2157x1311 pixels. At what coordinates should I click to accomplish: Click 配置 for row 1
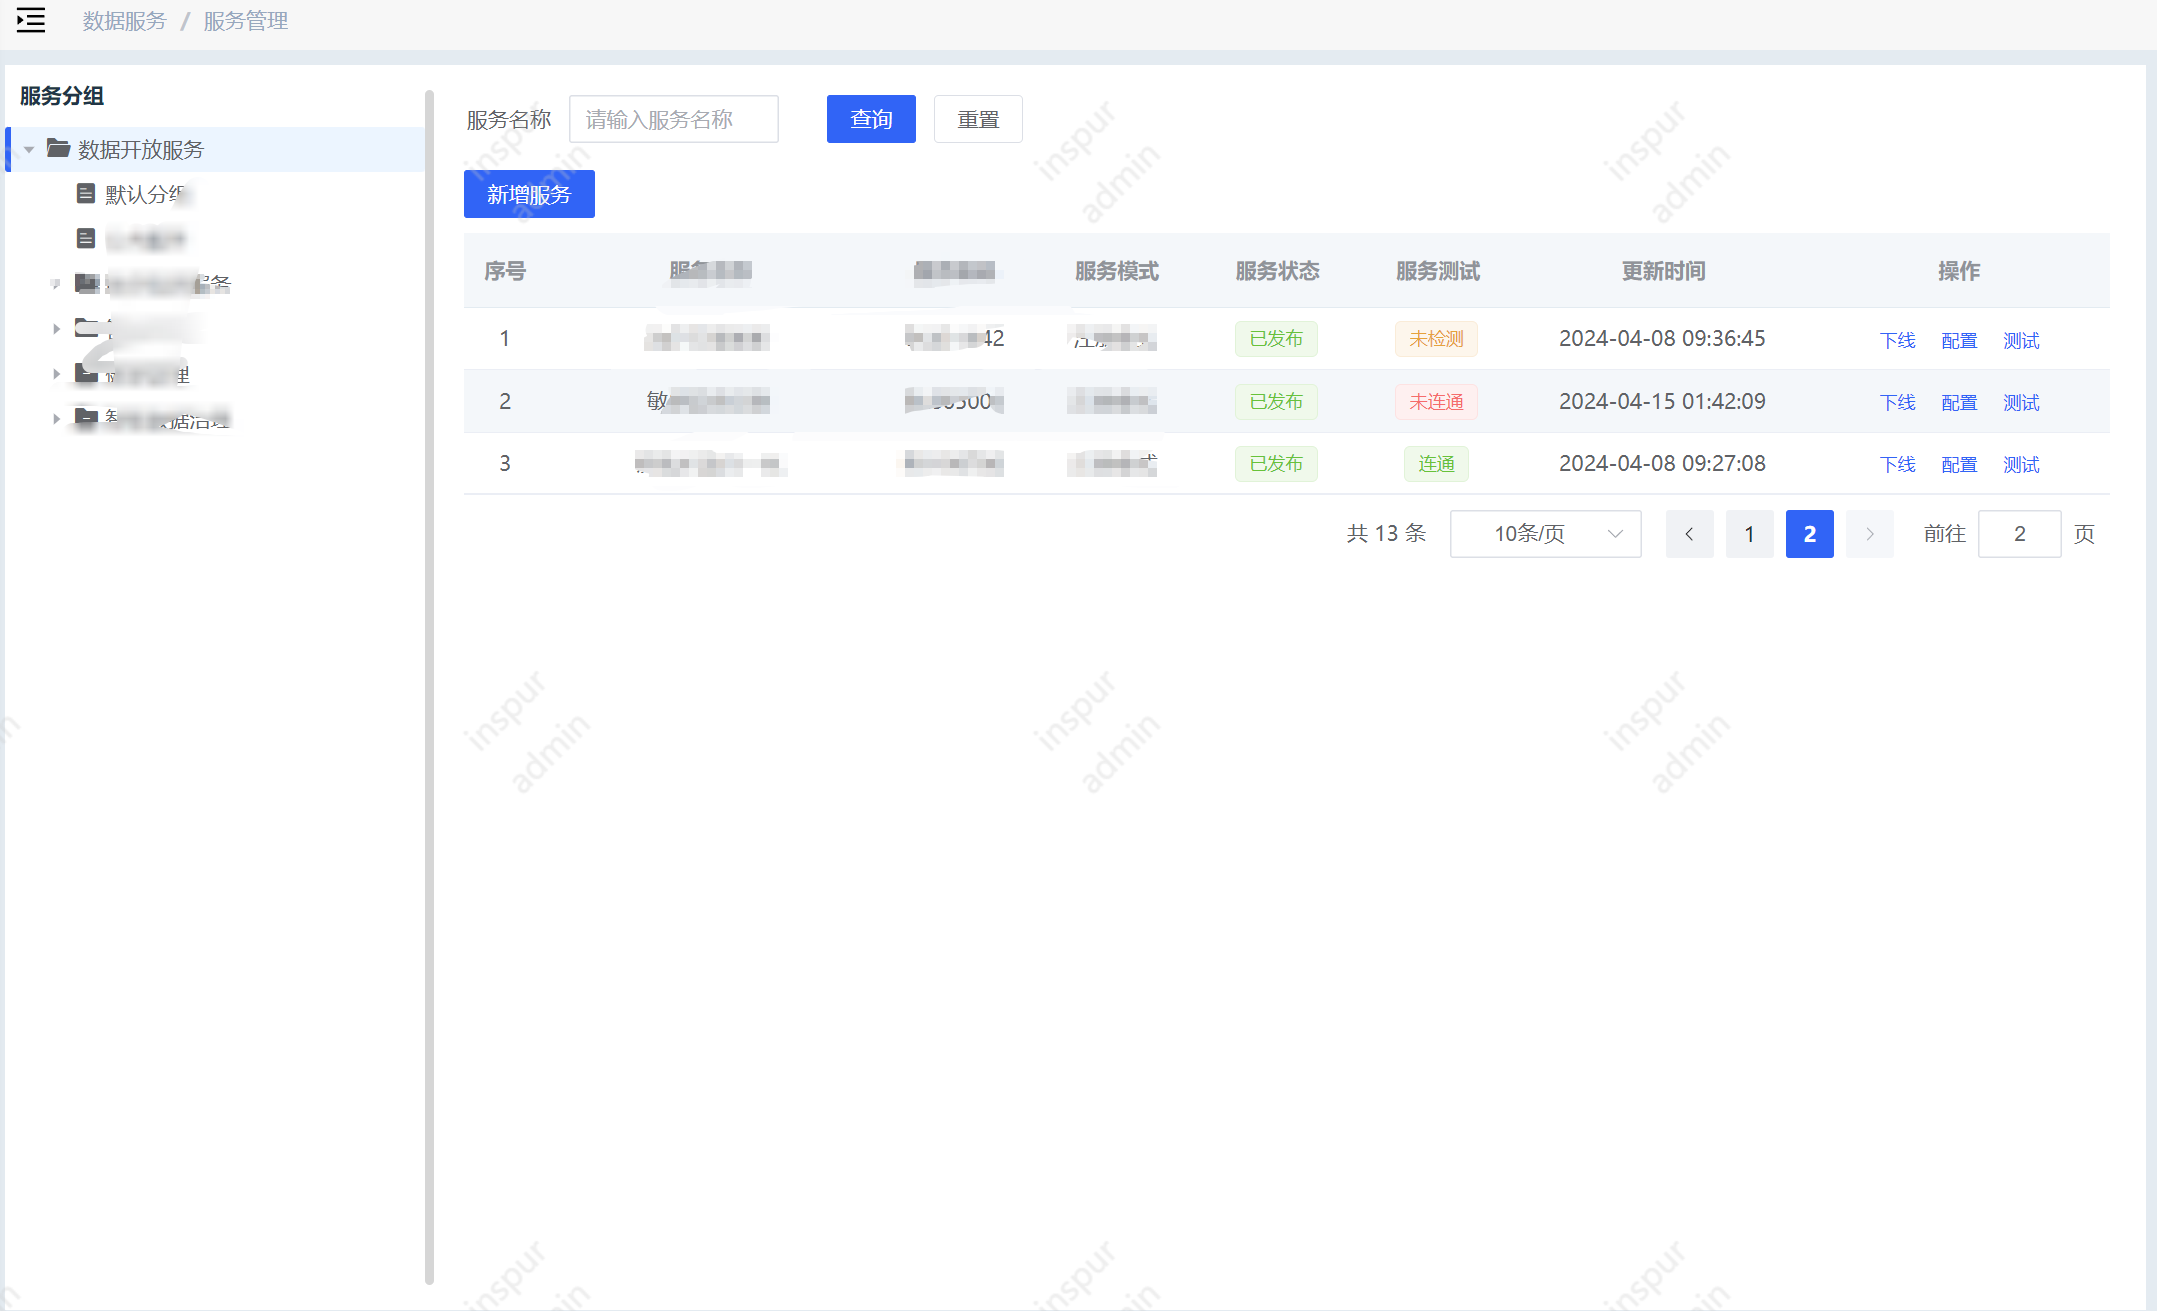click(x=1959, y=340)
